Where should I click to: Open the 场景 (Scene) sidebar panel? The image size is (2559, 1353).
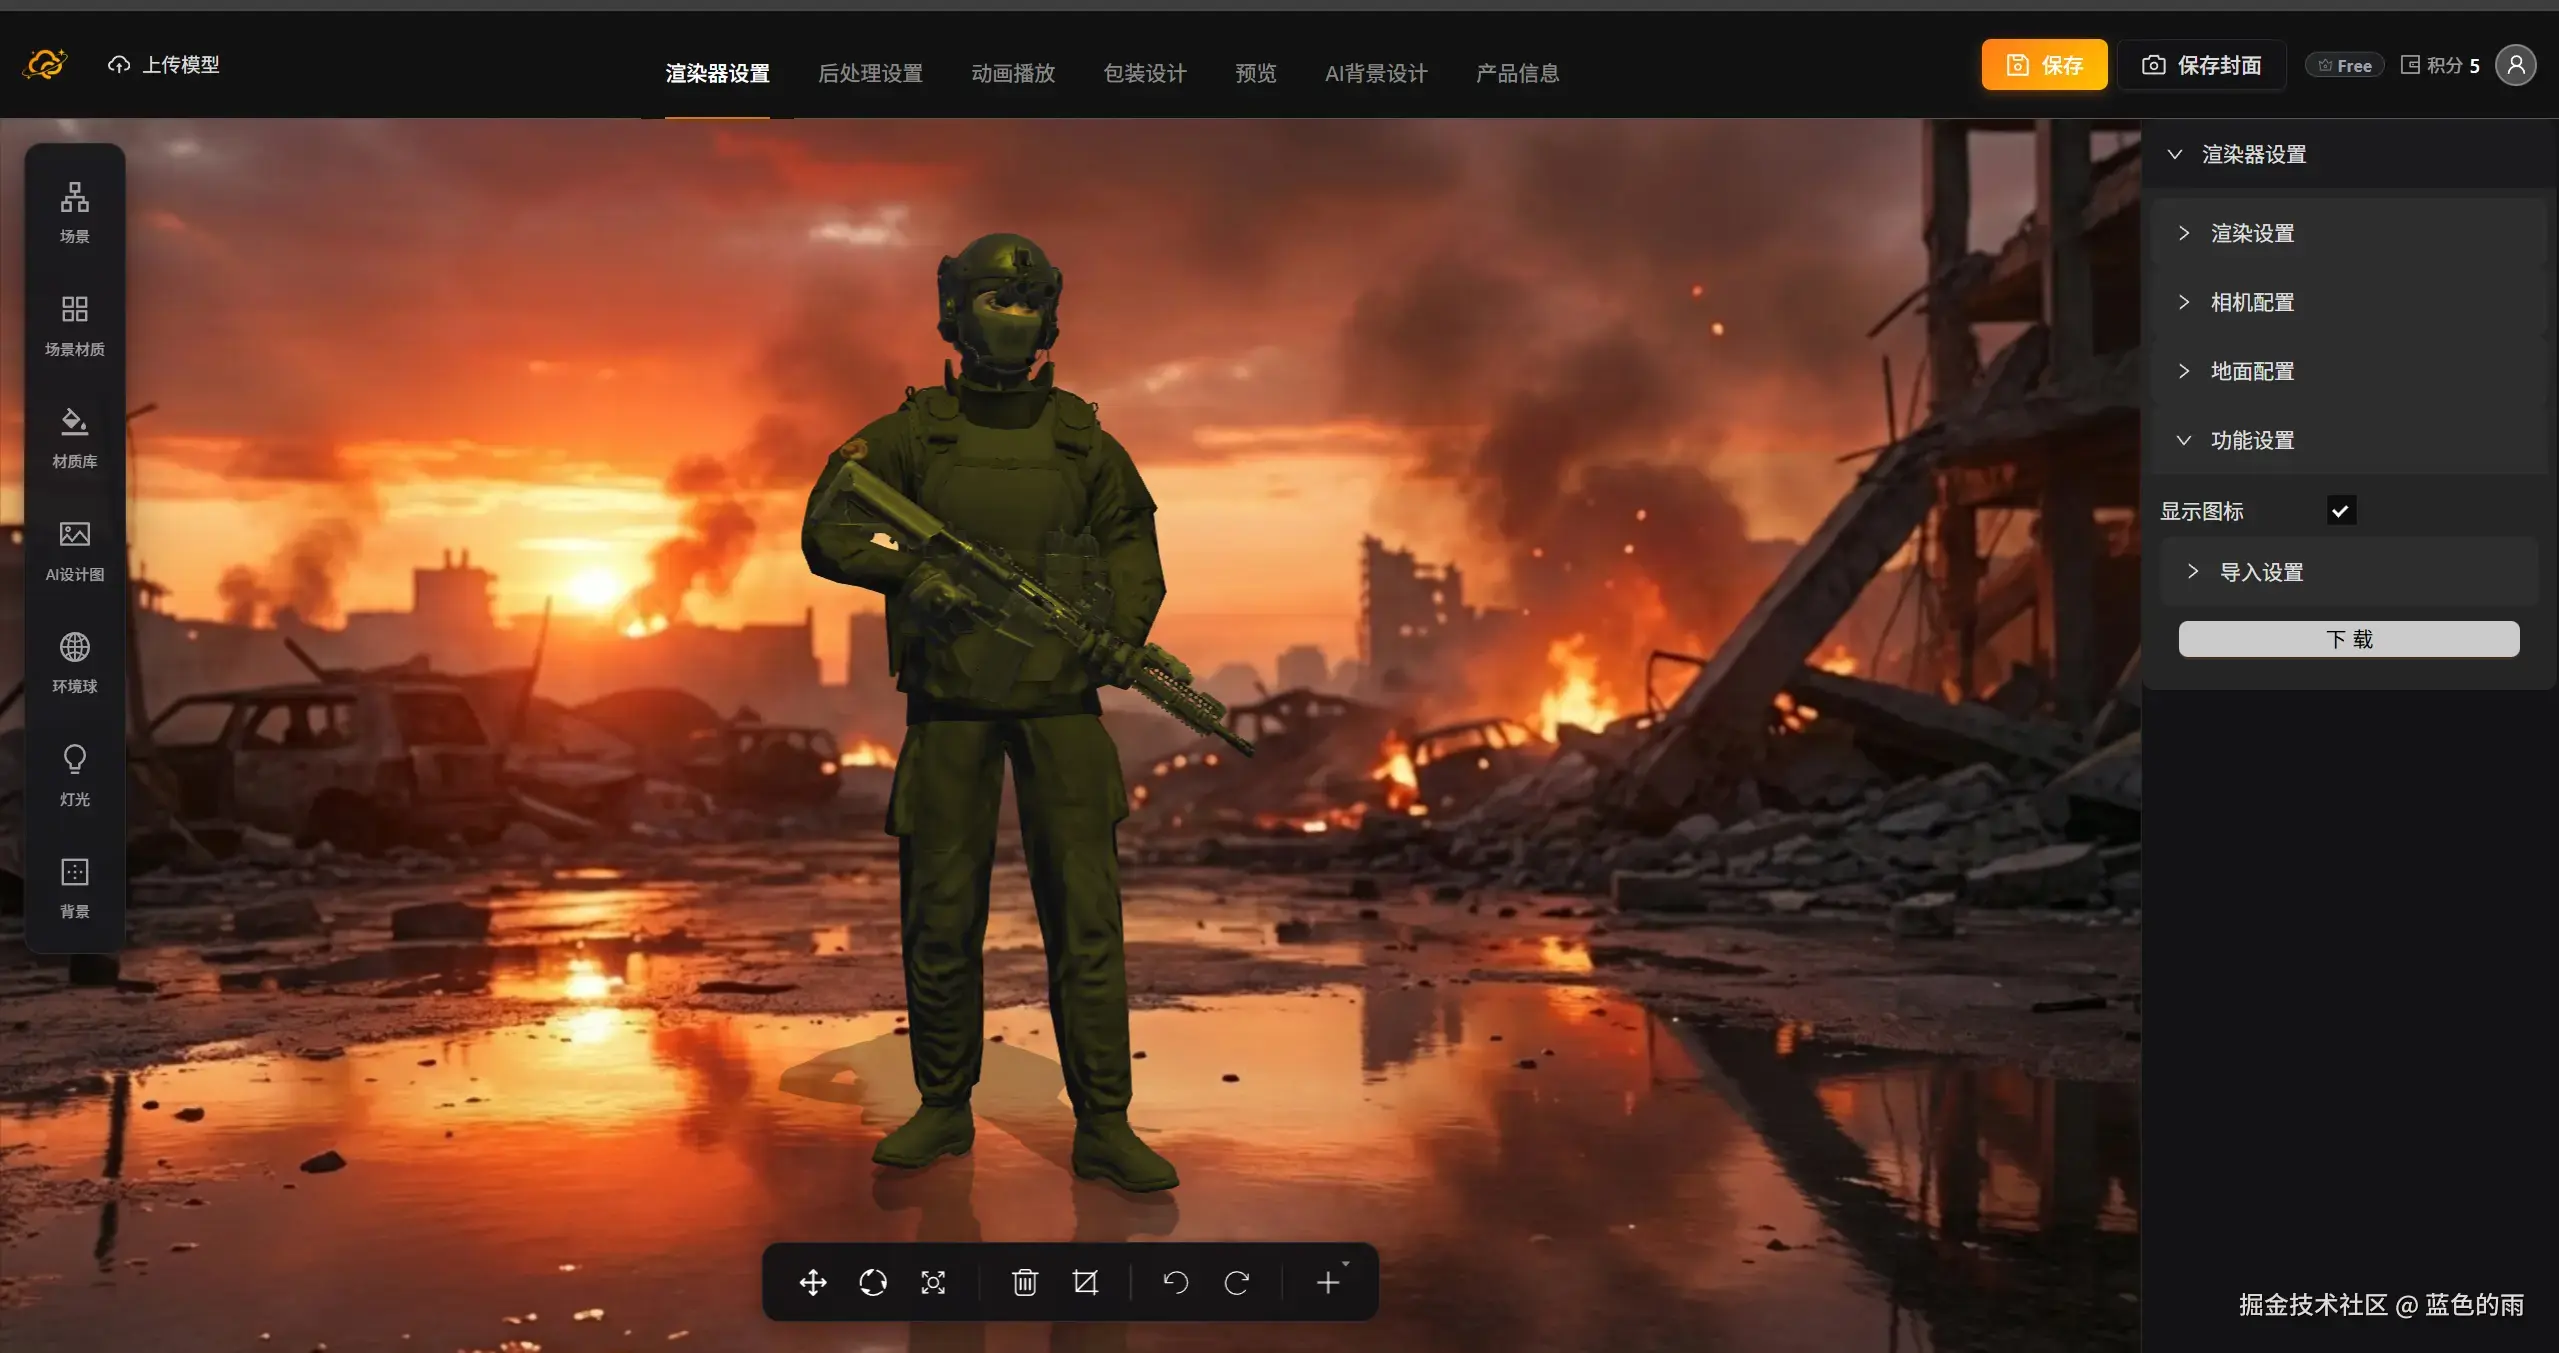coord(75,211)
